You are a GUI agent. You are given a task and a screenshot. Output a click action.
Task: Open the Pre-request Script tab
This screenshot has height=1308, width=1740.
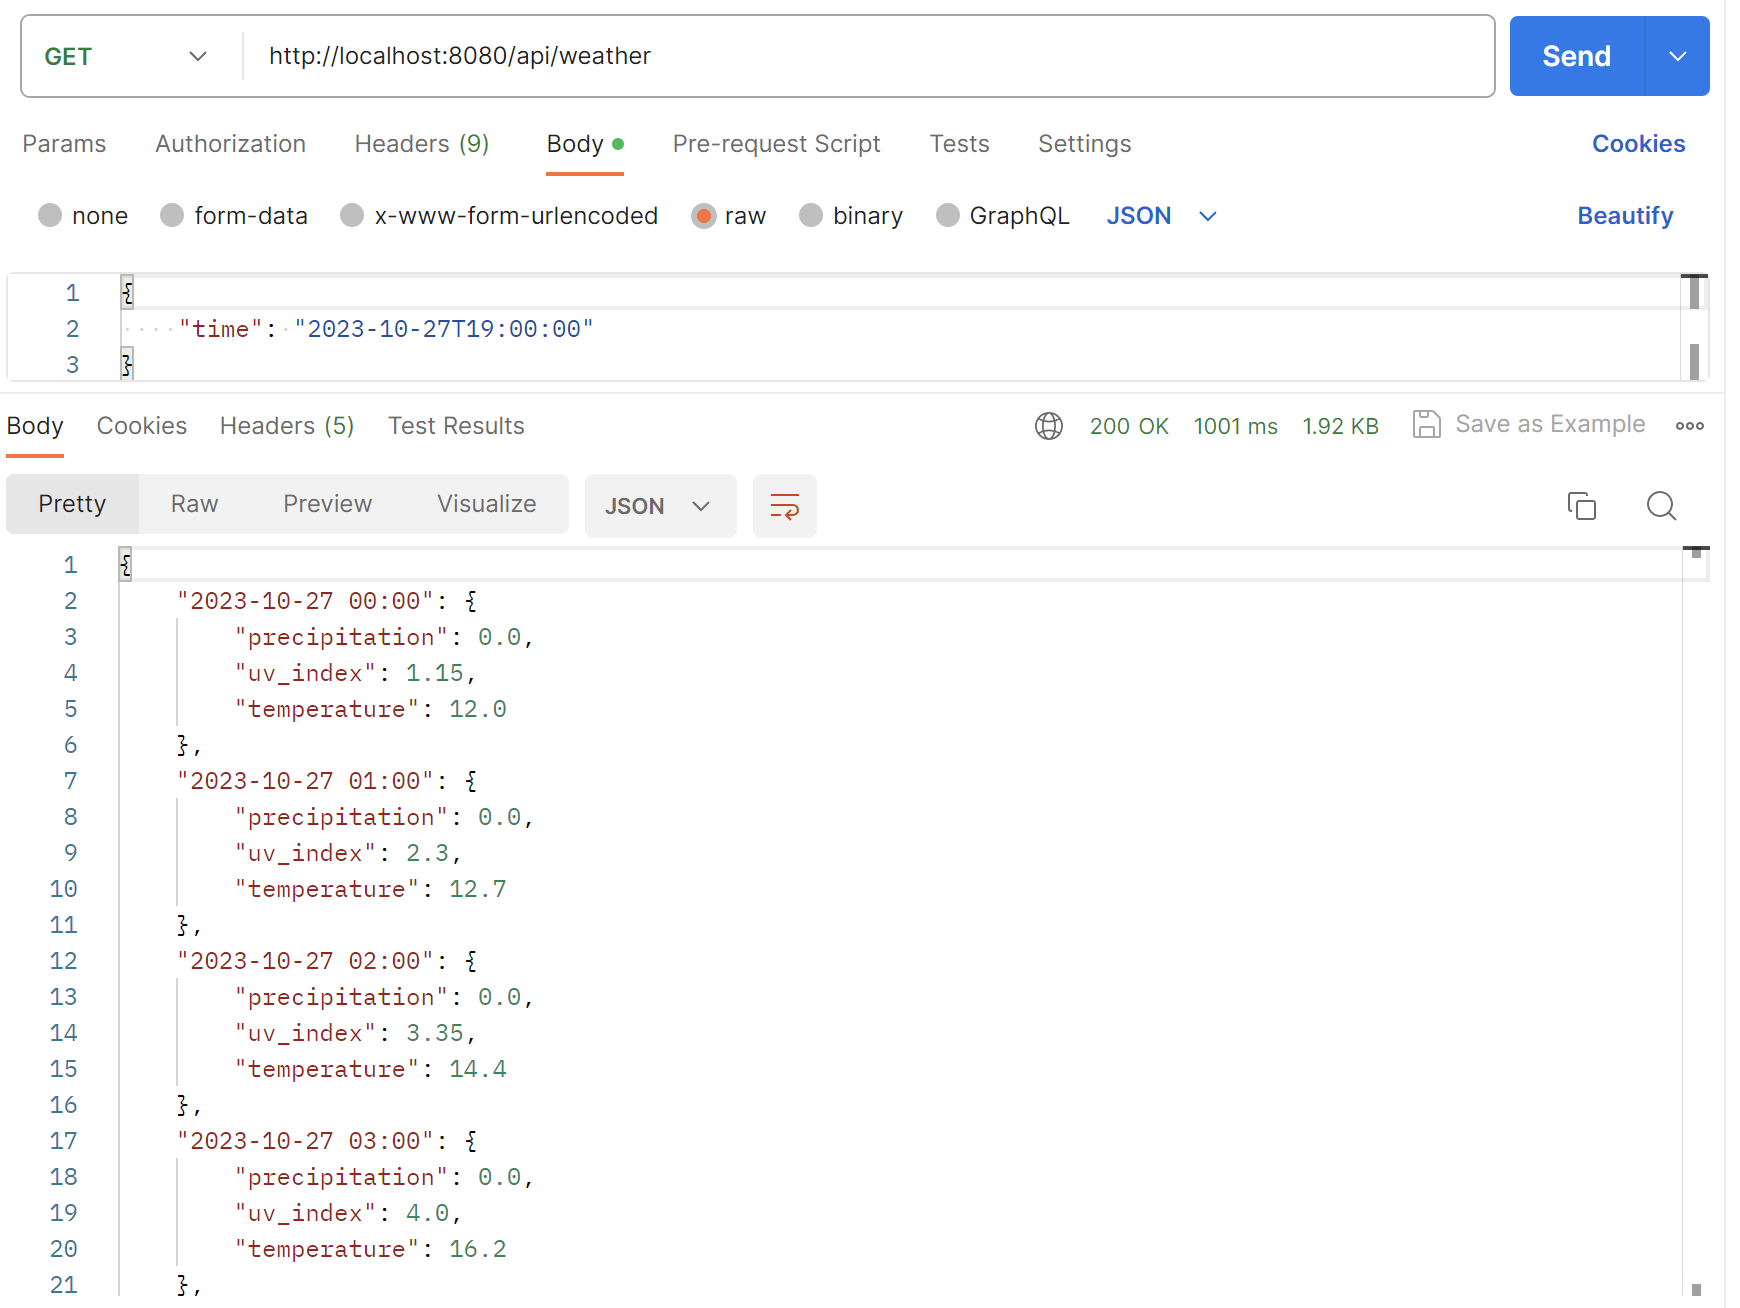[776, 143]
